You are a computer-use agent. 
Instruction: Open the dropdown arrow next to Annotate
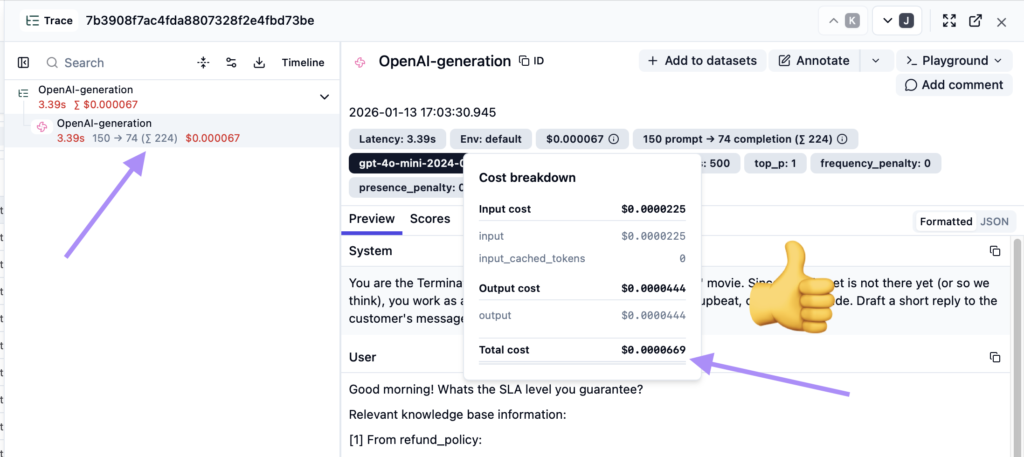coord(876,61)
